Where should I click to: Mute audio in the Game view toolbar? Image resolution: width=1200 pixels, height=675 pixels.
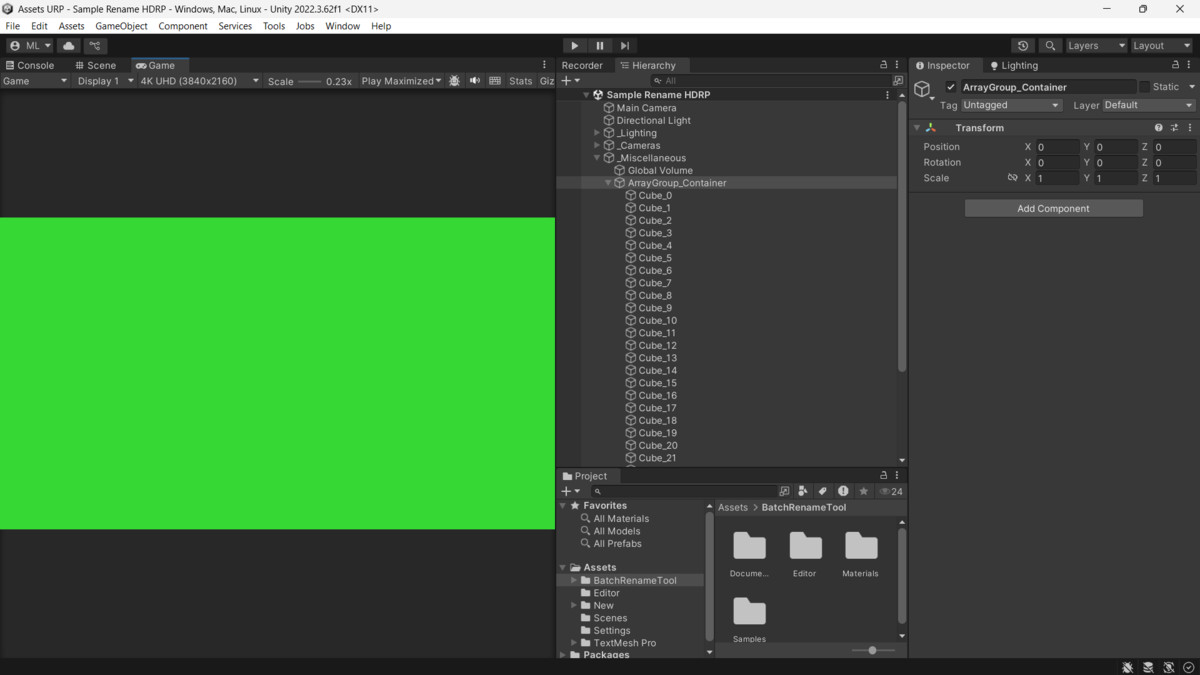tap(475, 81)
